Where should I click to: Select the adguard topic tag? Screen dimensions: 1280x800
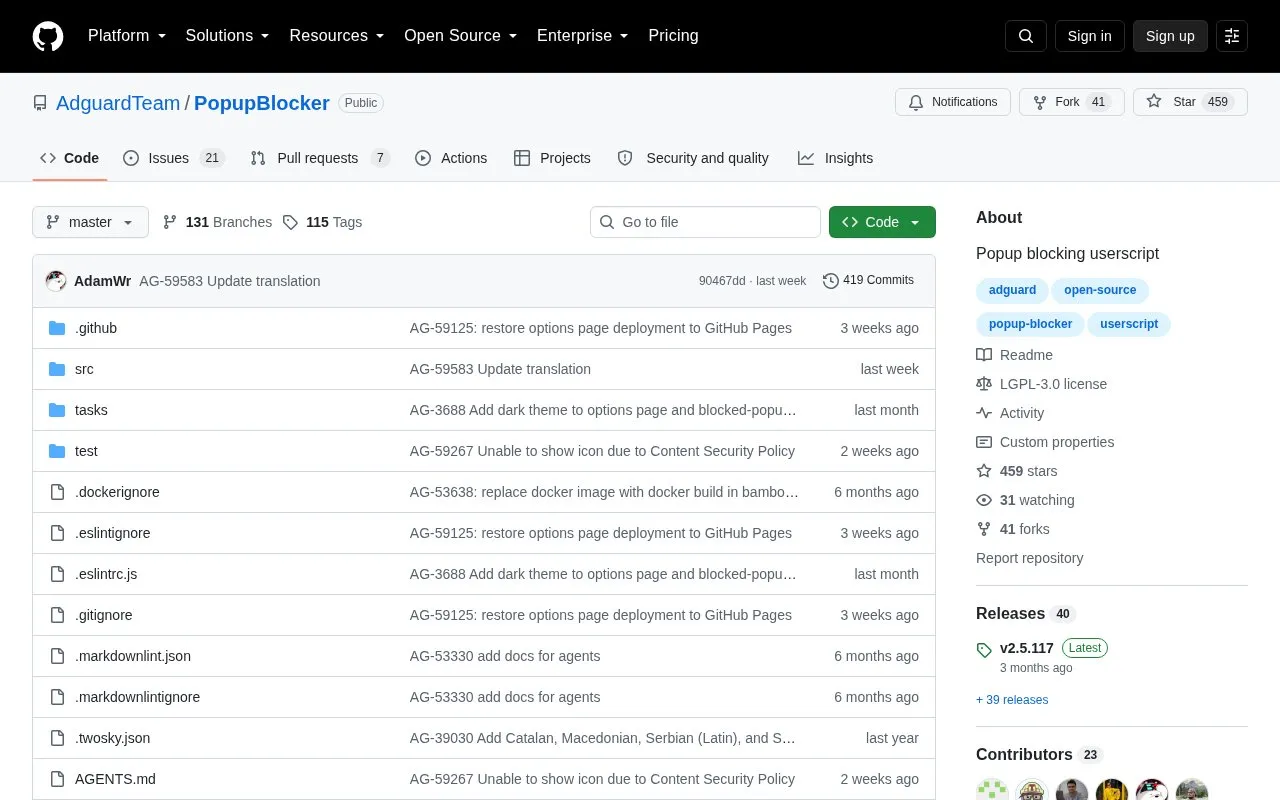tap(1012, 290)
